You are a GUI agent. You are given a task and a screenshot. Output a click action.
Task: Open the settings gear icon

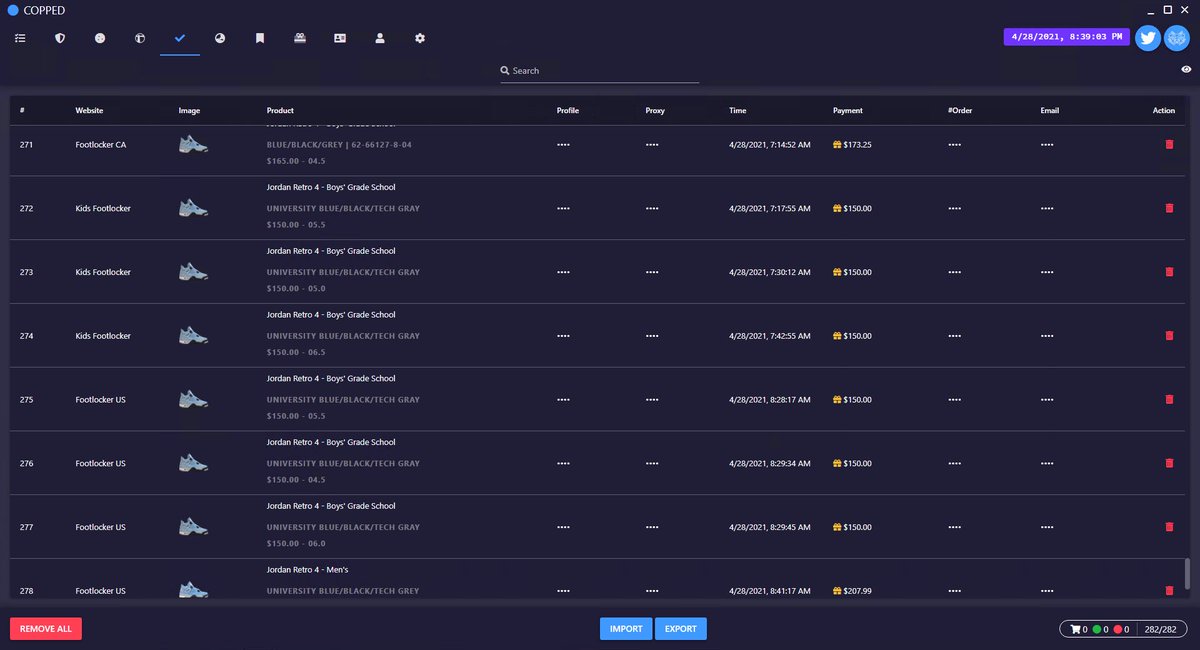(x=420, y=38)
